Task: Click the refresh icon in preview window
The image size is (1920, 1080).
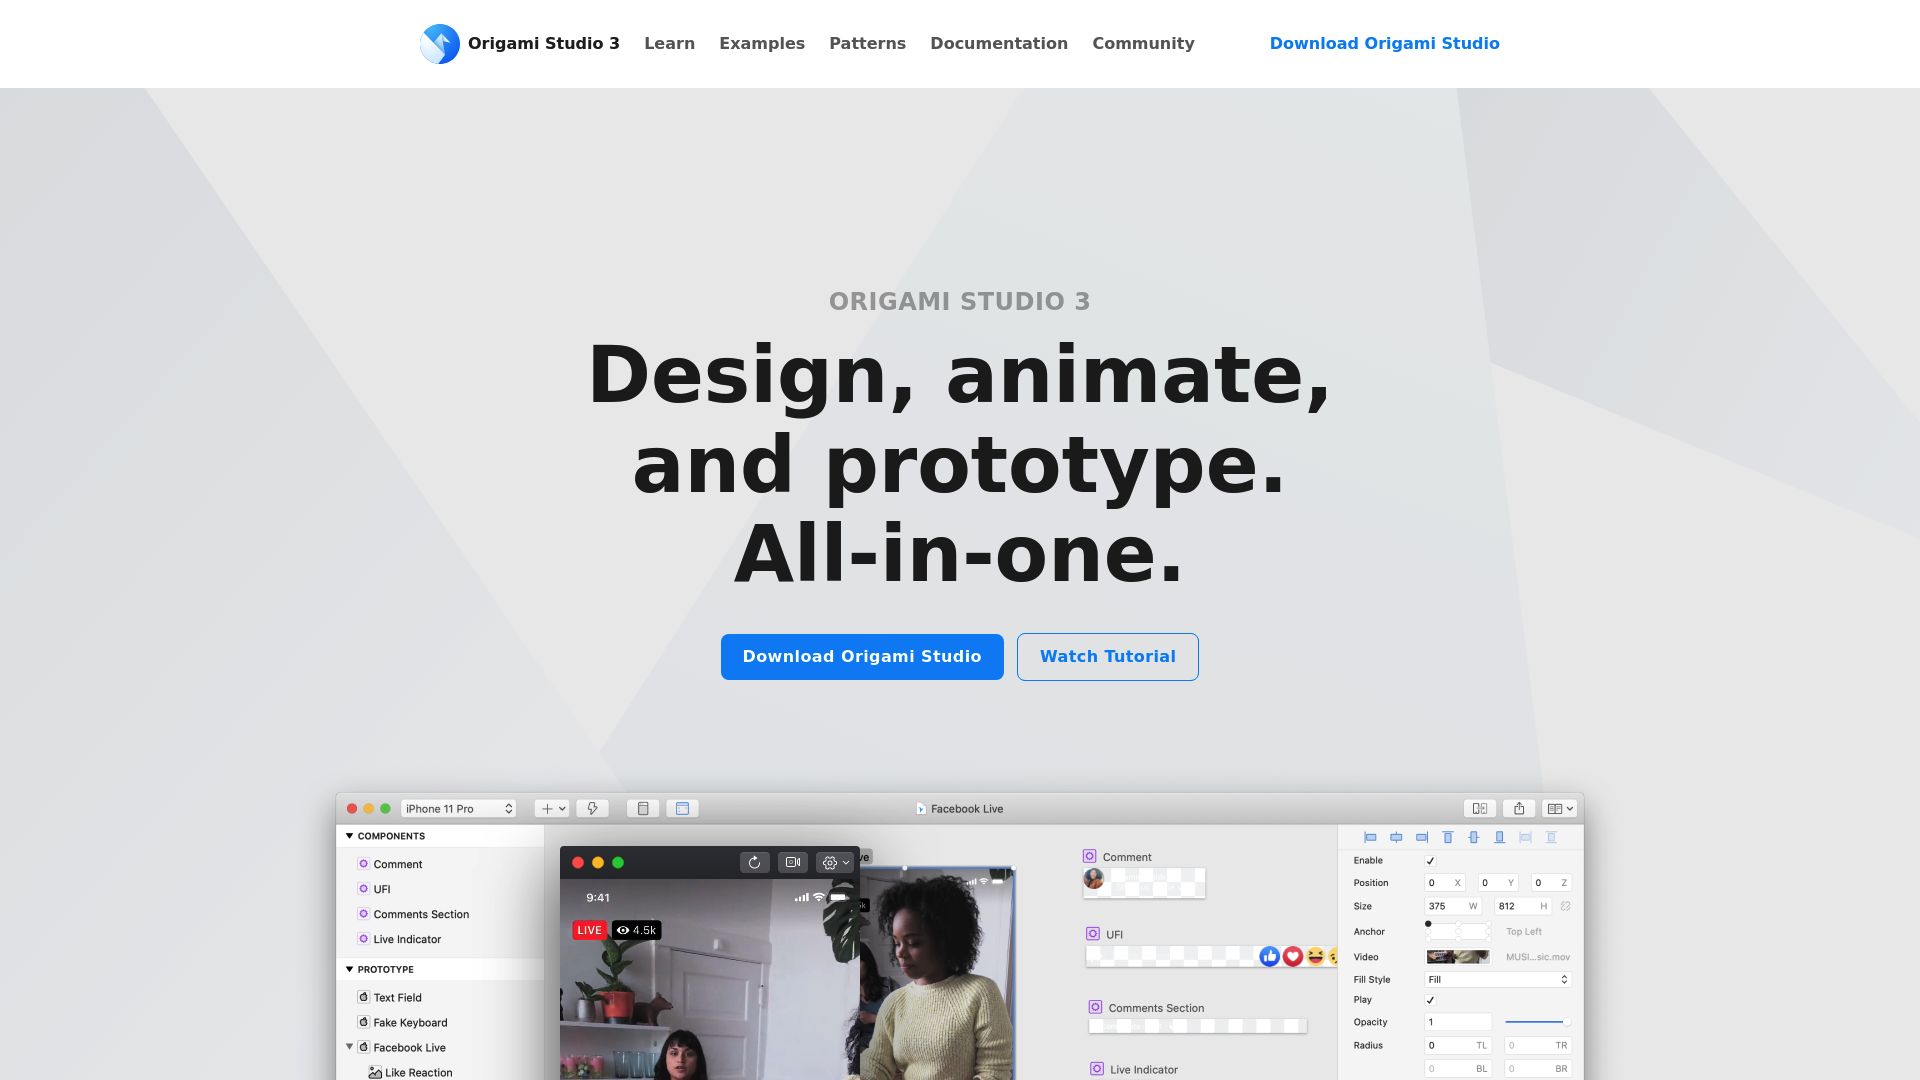Action: (x=755, y=862)
